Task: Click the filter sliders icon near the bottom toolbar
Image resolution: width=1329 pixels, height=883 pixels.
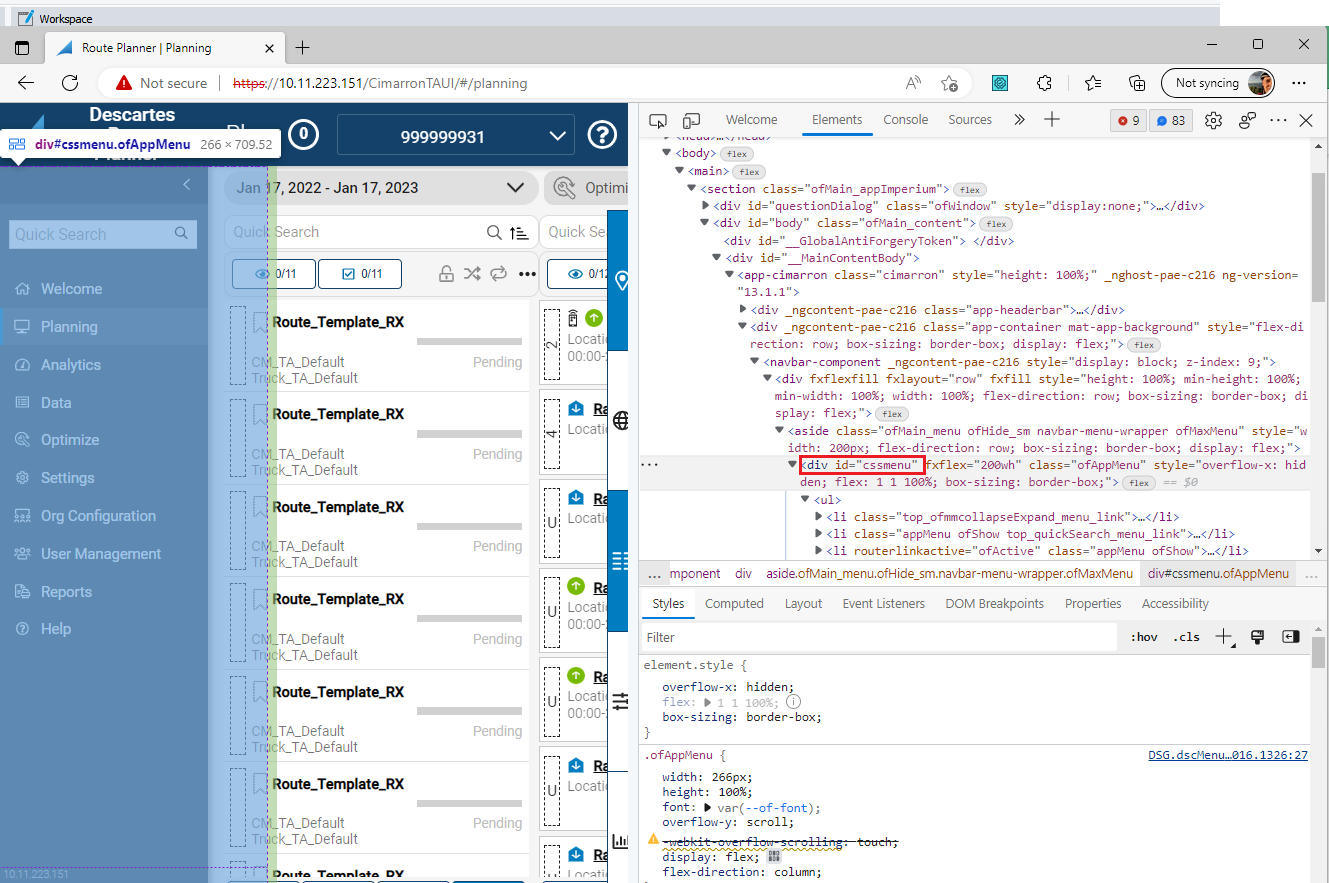Action: point(620,701)
